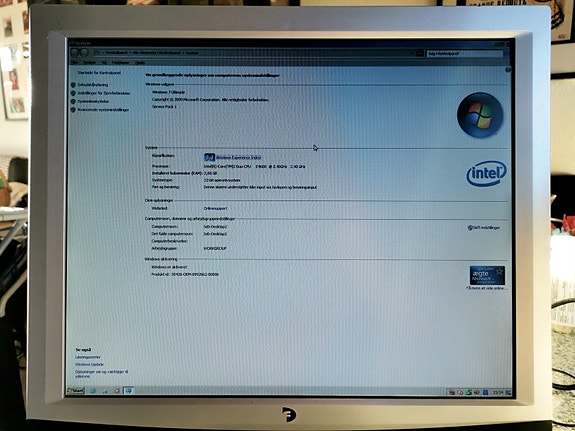Expand the address bar history dropdown arrow
575x431 pixels.
(412, 53)
